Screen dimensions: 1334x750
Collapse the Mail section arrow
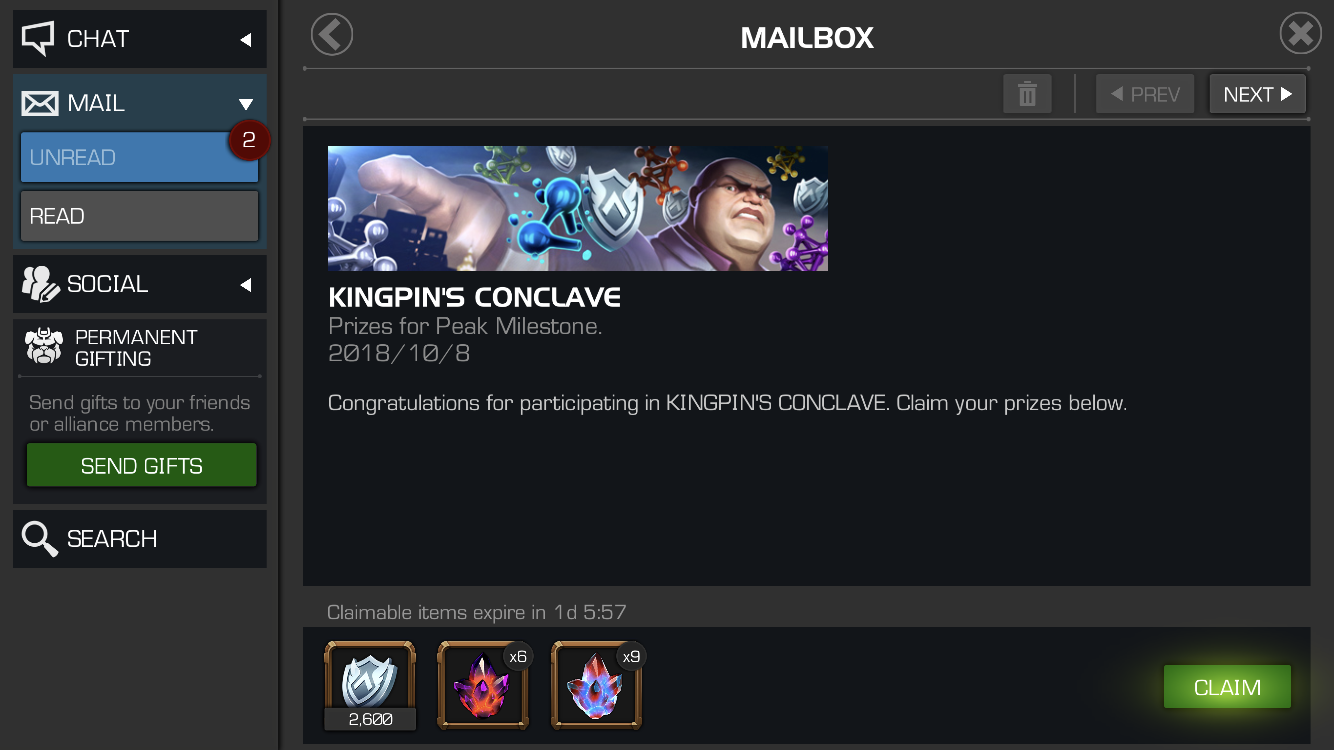(x=246, y=104)
